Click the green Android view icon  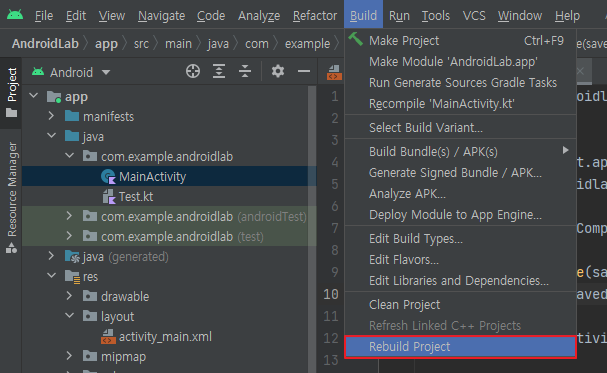click(38, 72)
